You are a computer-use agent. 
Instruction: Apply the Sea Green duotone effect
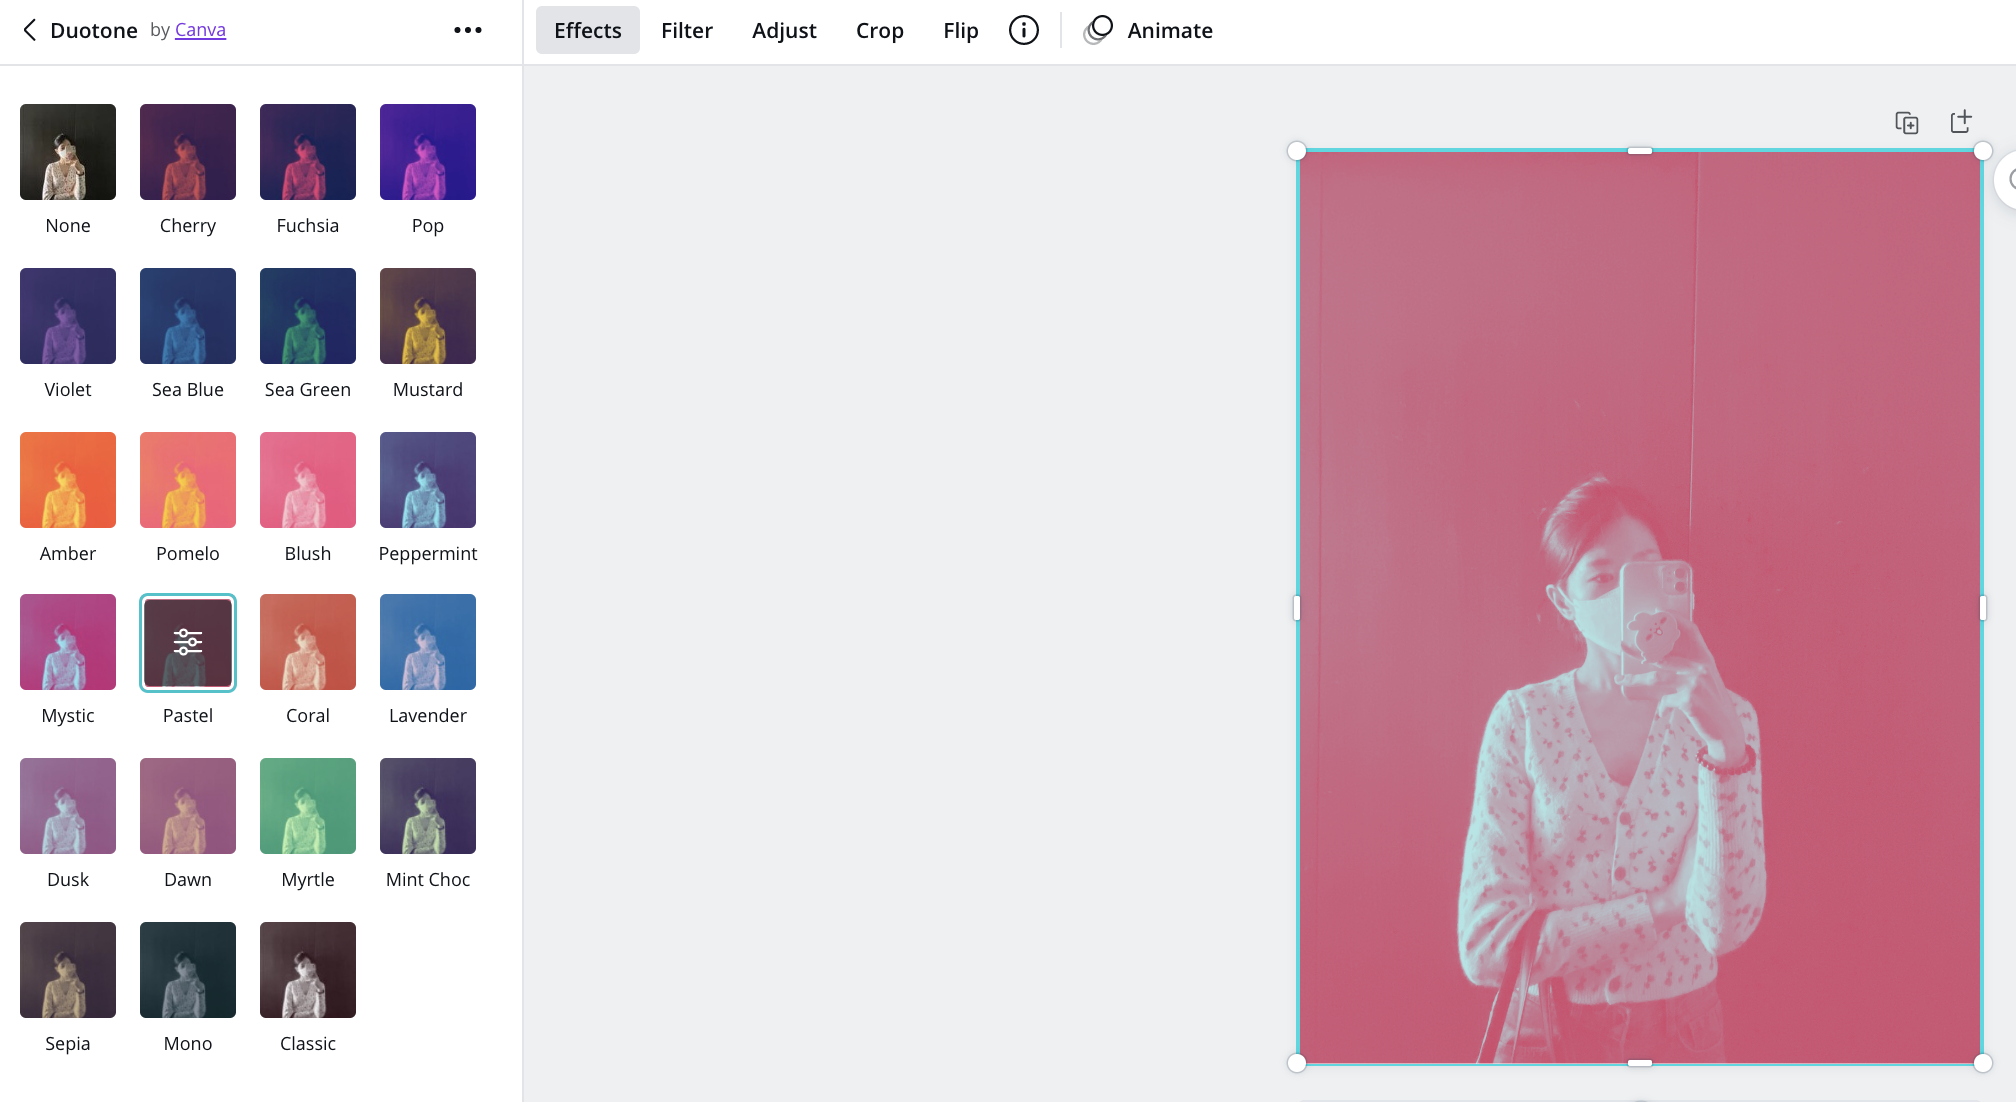click(308, 316)
